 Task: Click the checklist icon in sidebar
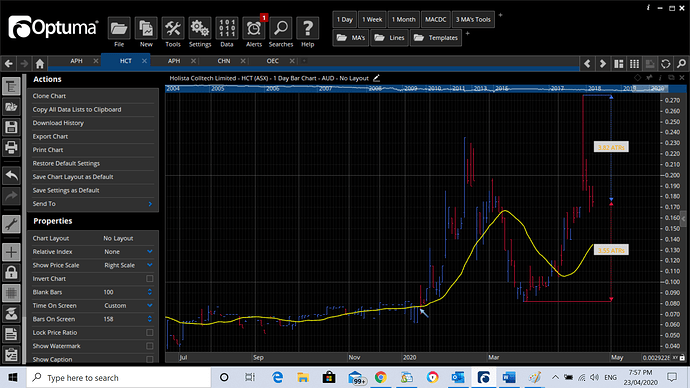pyautogui.click(x=11, y=355)
